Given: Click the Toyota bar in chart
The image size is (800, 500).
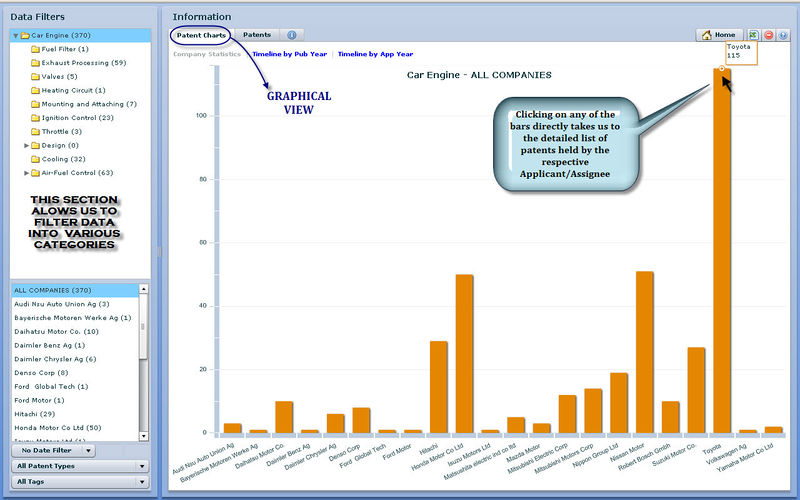Looking at the screenshot, I should (722, 250).
